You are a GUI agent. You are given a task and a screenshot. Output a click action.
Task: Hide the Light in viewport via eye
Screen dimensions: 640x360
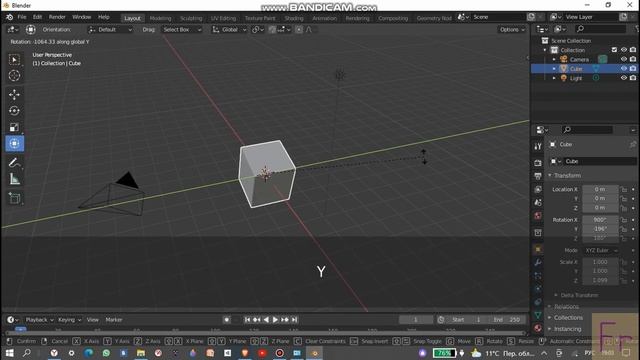(x=624, y=78)
